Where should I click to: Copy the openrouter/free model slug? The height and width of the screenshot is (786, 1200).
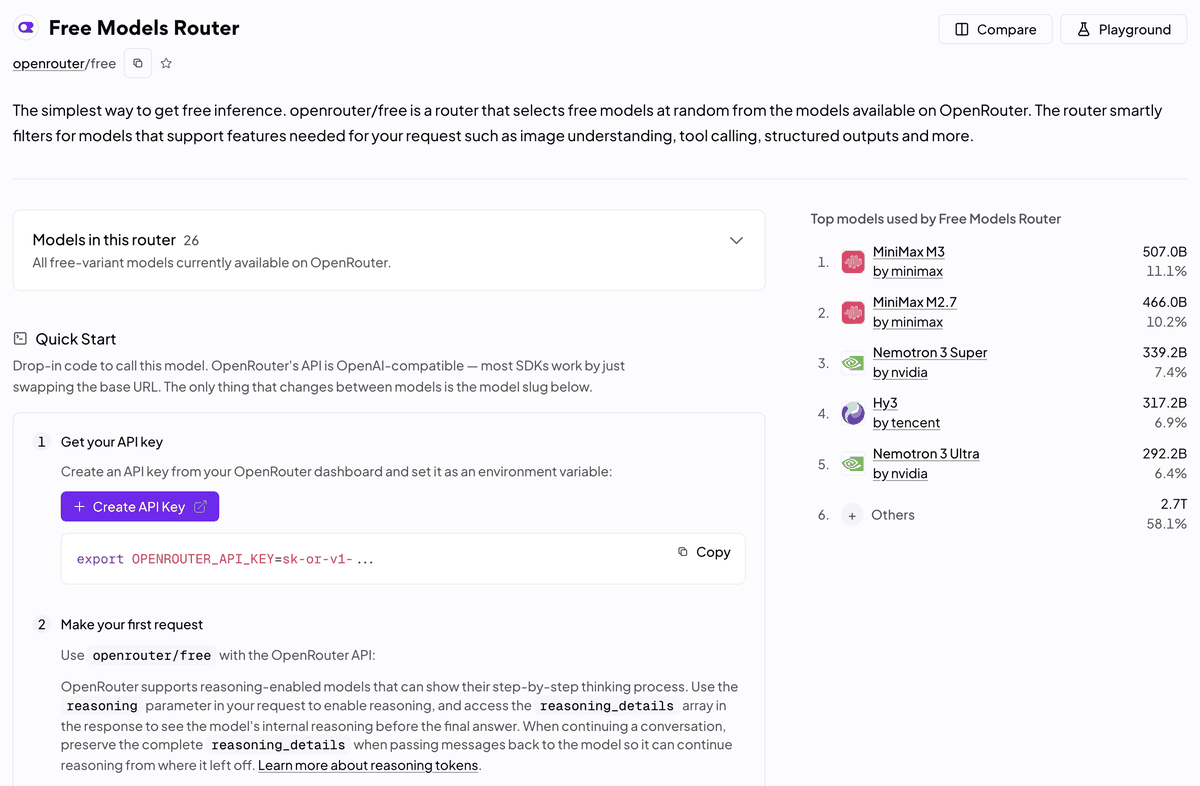138,63
